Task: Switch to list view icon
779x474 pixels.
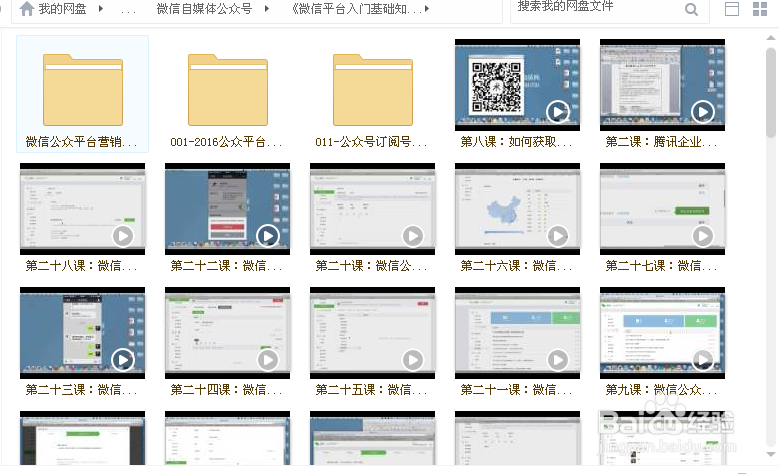Action: pos(732,9)
